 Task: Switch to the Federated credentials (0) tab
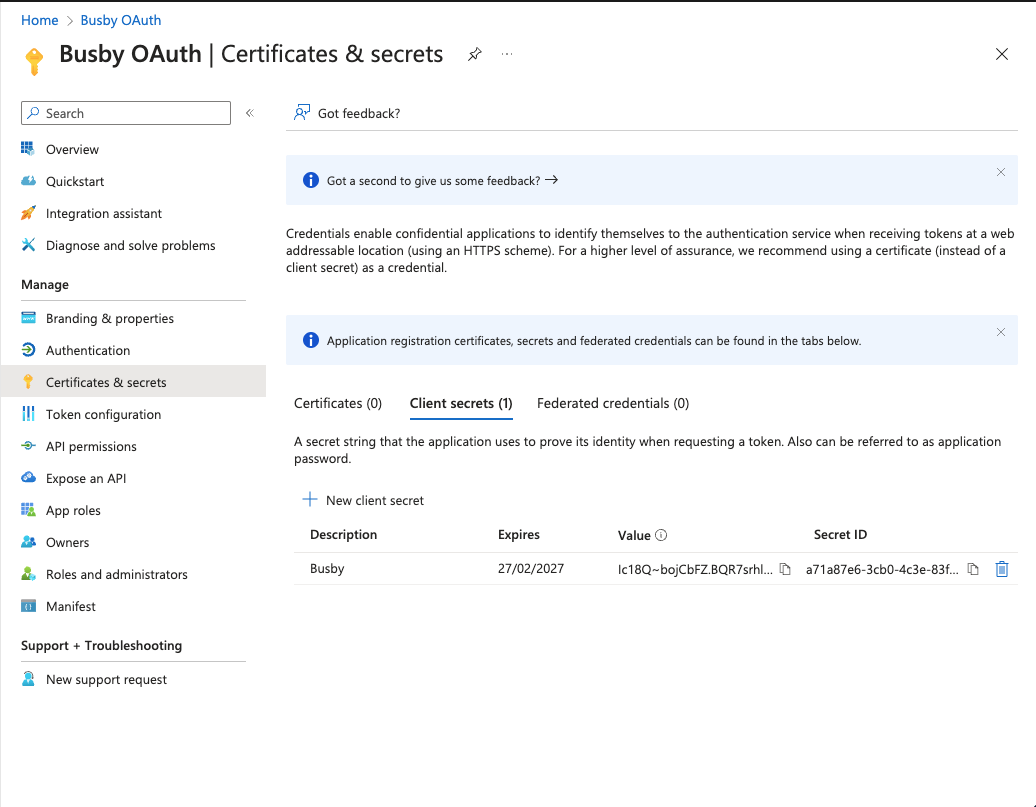pos(613,403)
